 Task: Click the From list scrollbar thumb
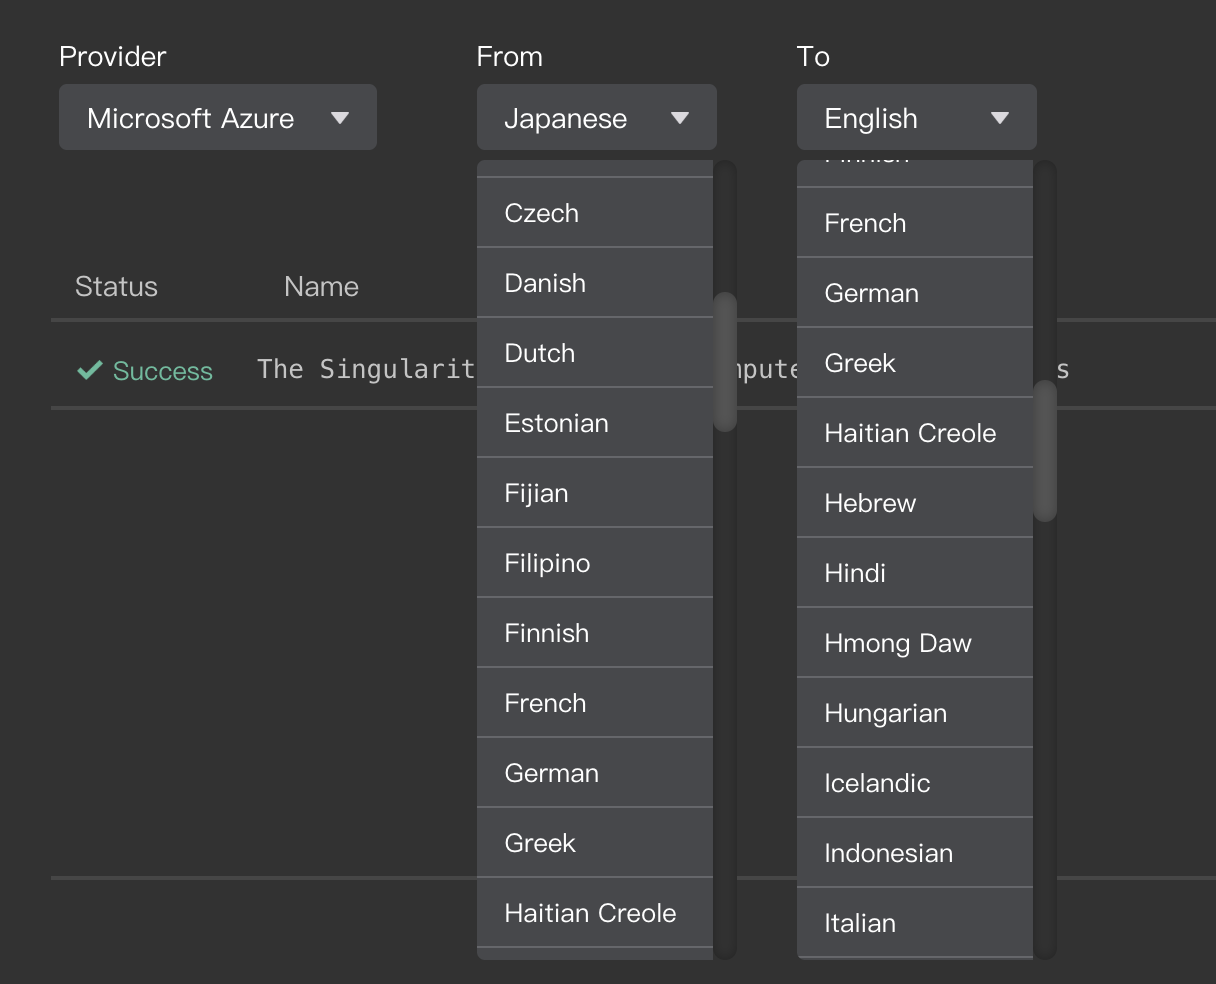725,362
